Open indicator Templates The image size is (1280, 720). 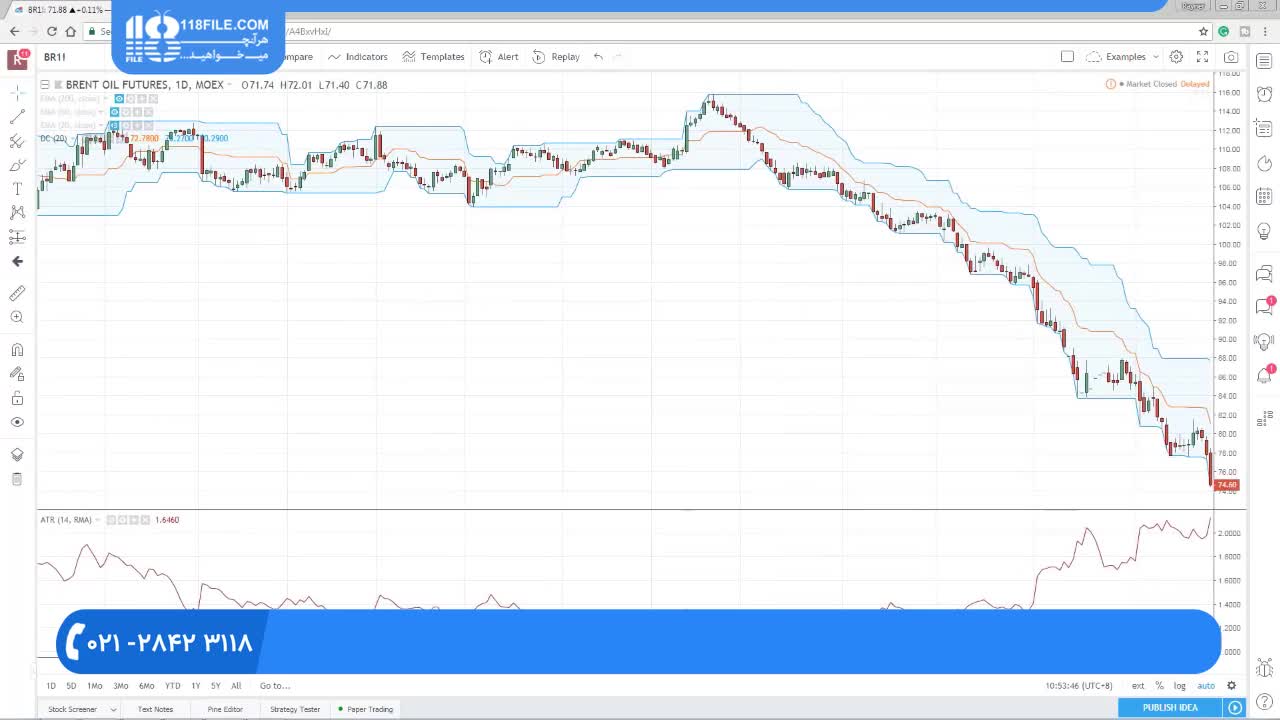[433, 57]
